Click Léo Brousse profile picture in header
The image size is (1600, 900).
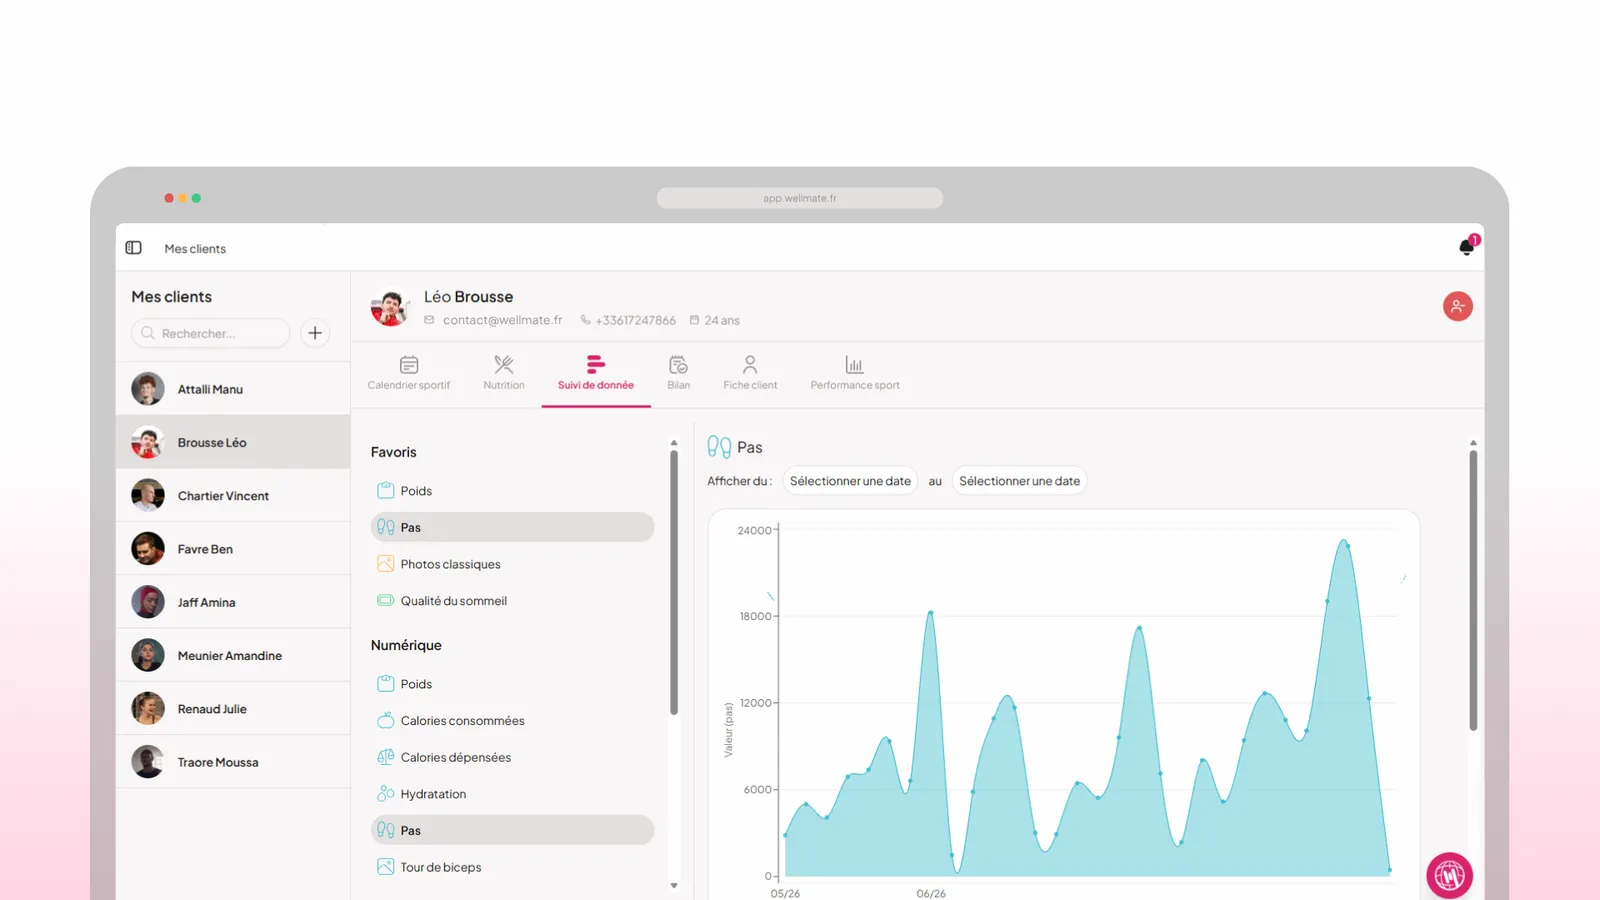[x=389, y=308]
